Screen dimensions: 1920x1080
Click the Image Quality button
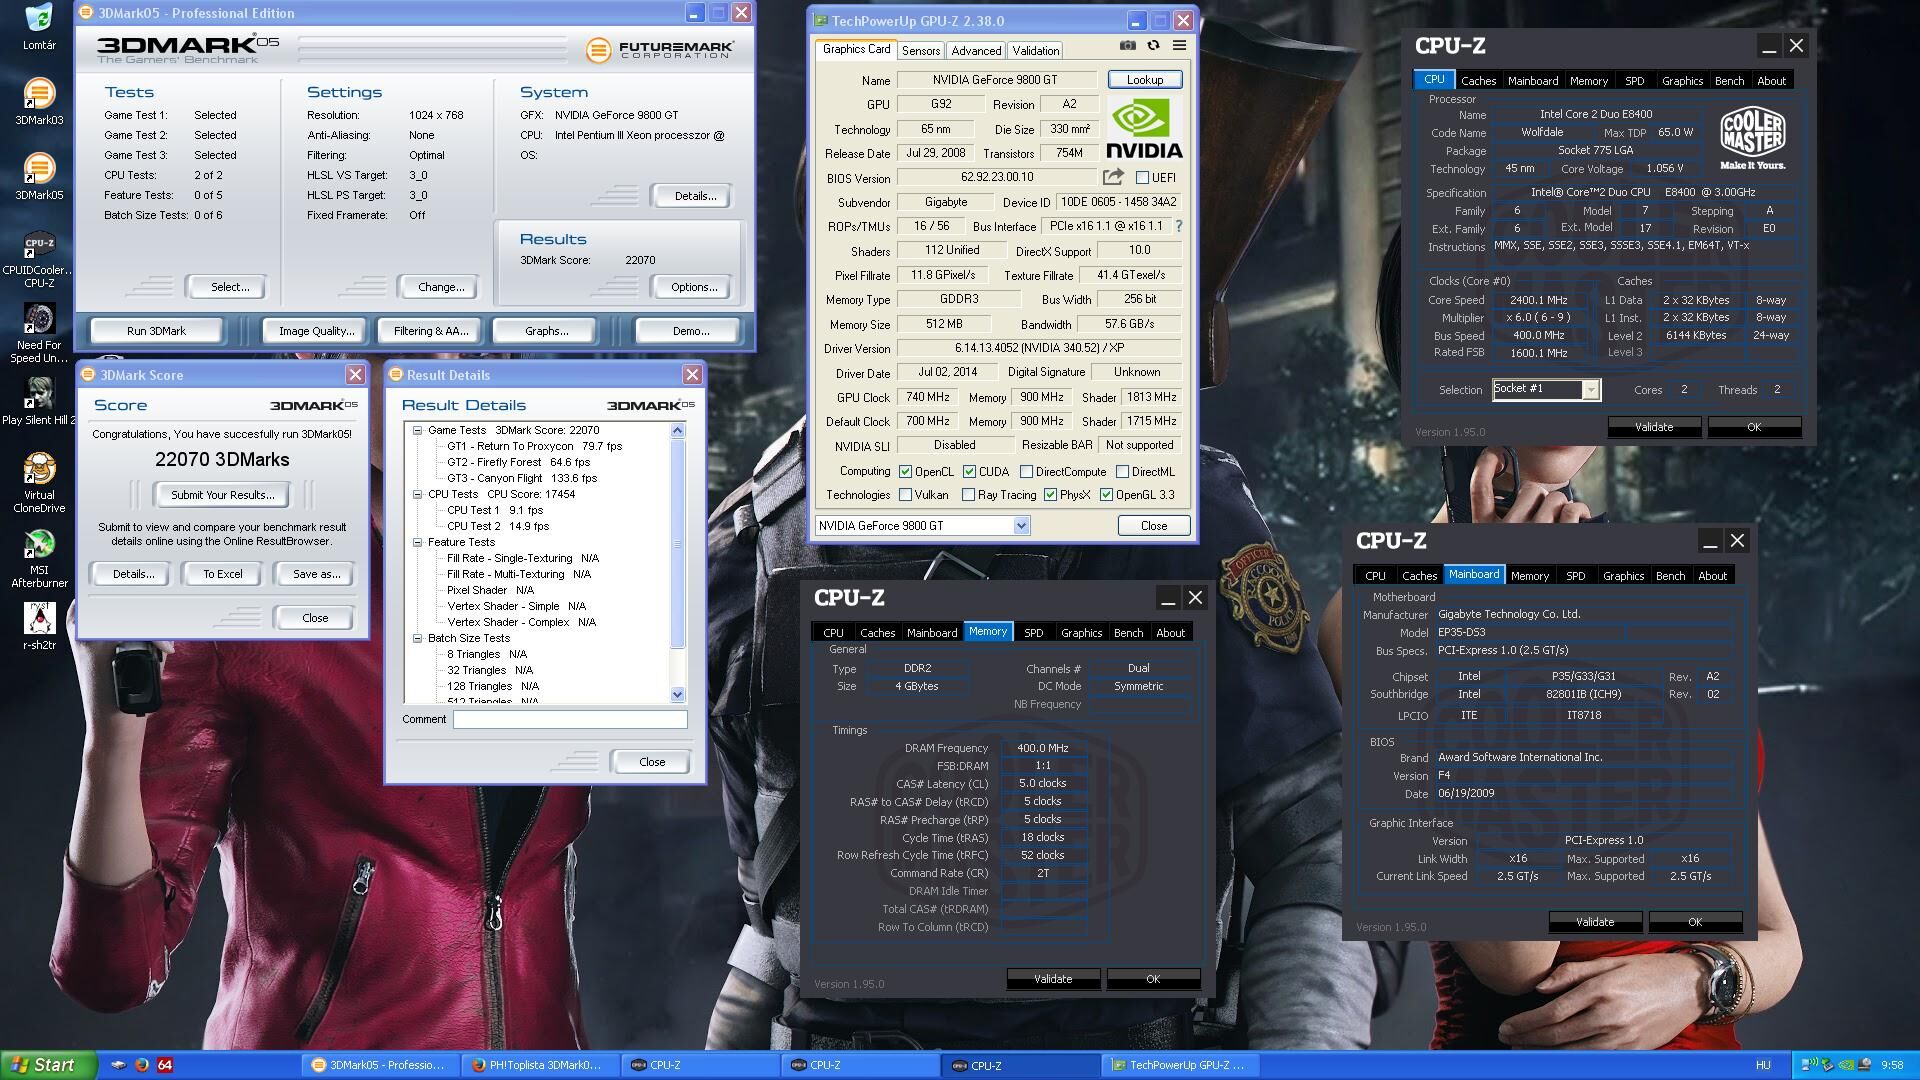pos(316,331)
